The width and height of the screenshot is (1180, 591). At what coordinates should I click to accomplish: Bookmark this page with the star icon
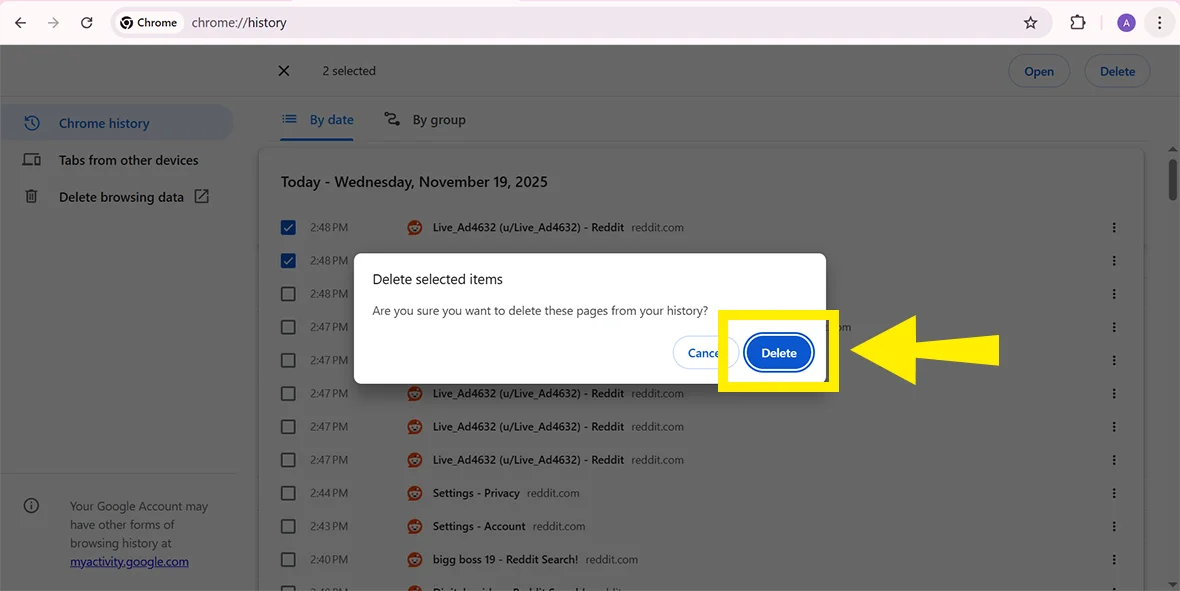point(1030,23)
